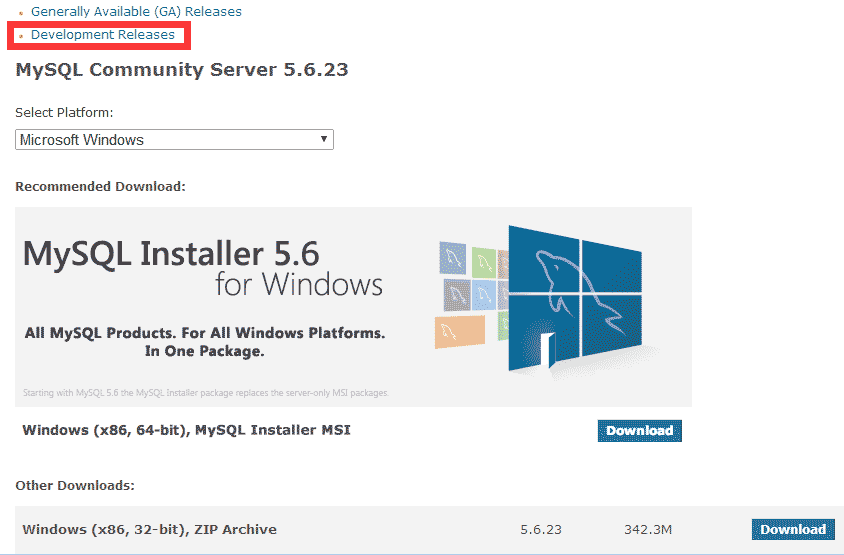
Task: Click the MySQL Community Server 5.6.23 heading
Action: click(182, 70)
